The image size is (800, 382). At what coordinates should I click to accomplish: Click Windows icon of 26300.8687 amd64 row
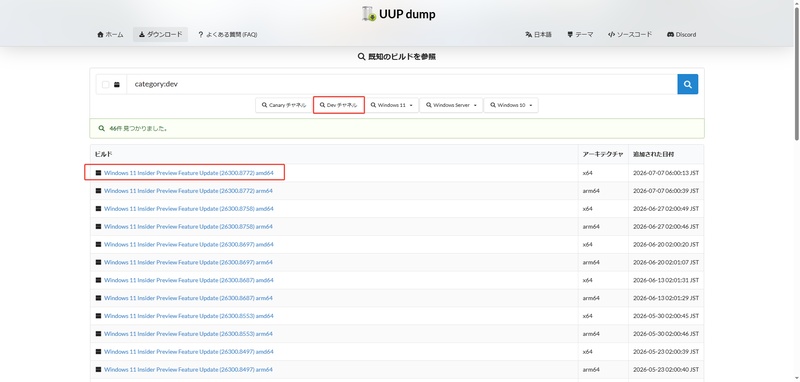click(98, 280)
